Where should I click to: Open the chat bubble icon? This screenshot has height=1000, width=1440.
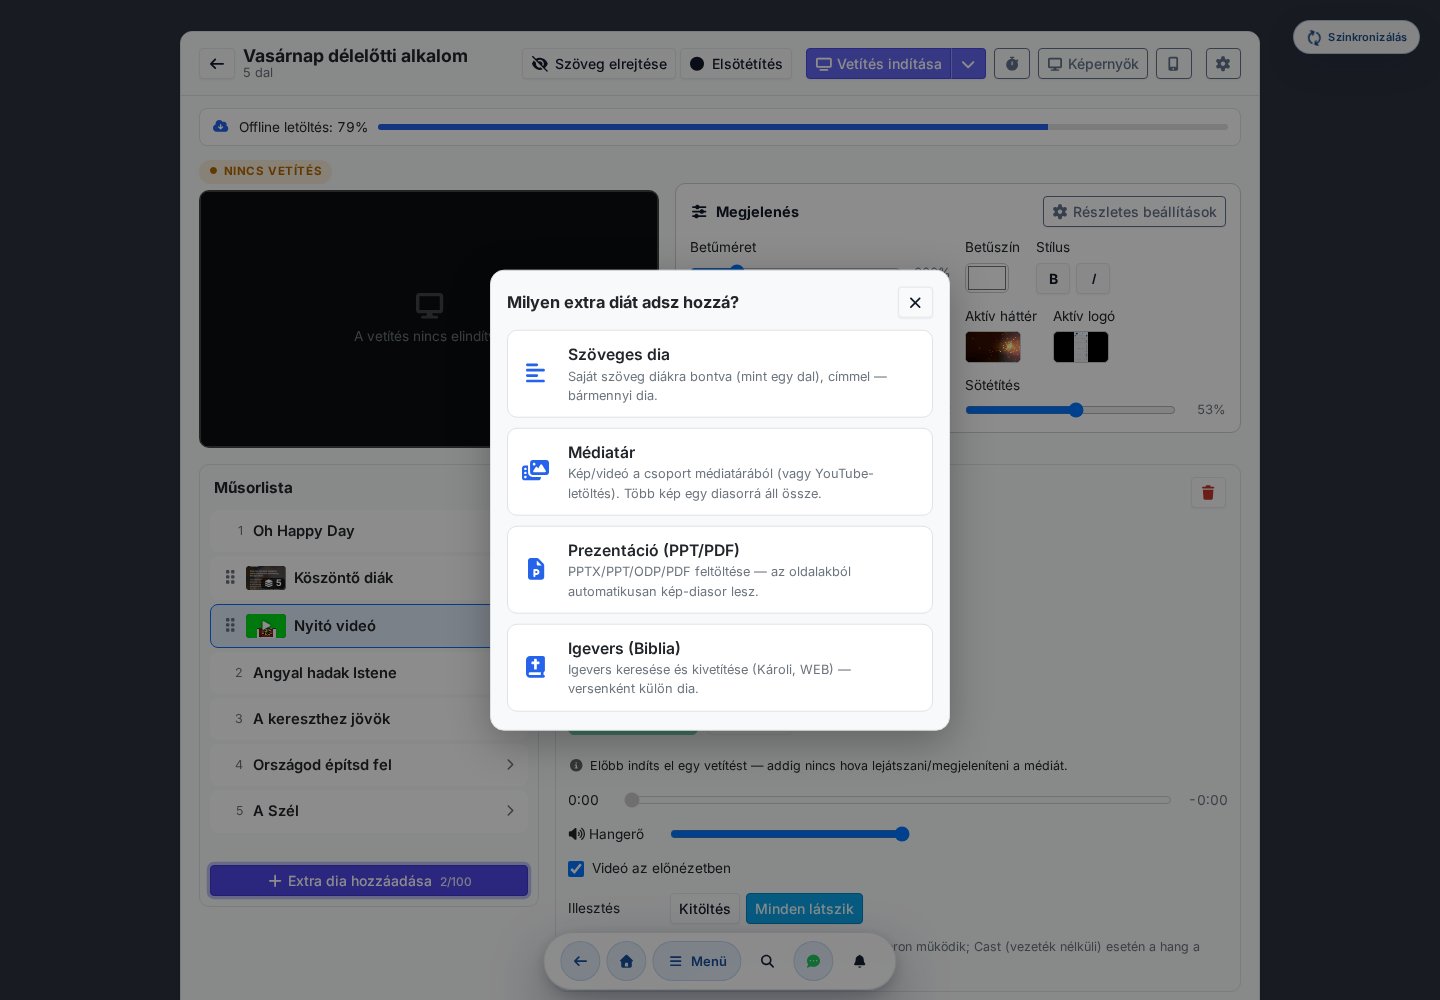coord(813,961)
